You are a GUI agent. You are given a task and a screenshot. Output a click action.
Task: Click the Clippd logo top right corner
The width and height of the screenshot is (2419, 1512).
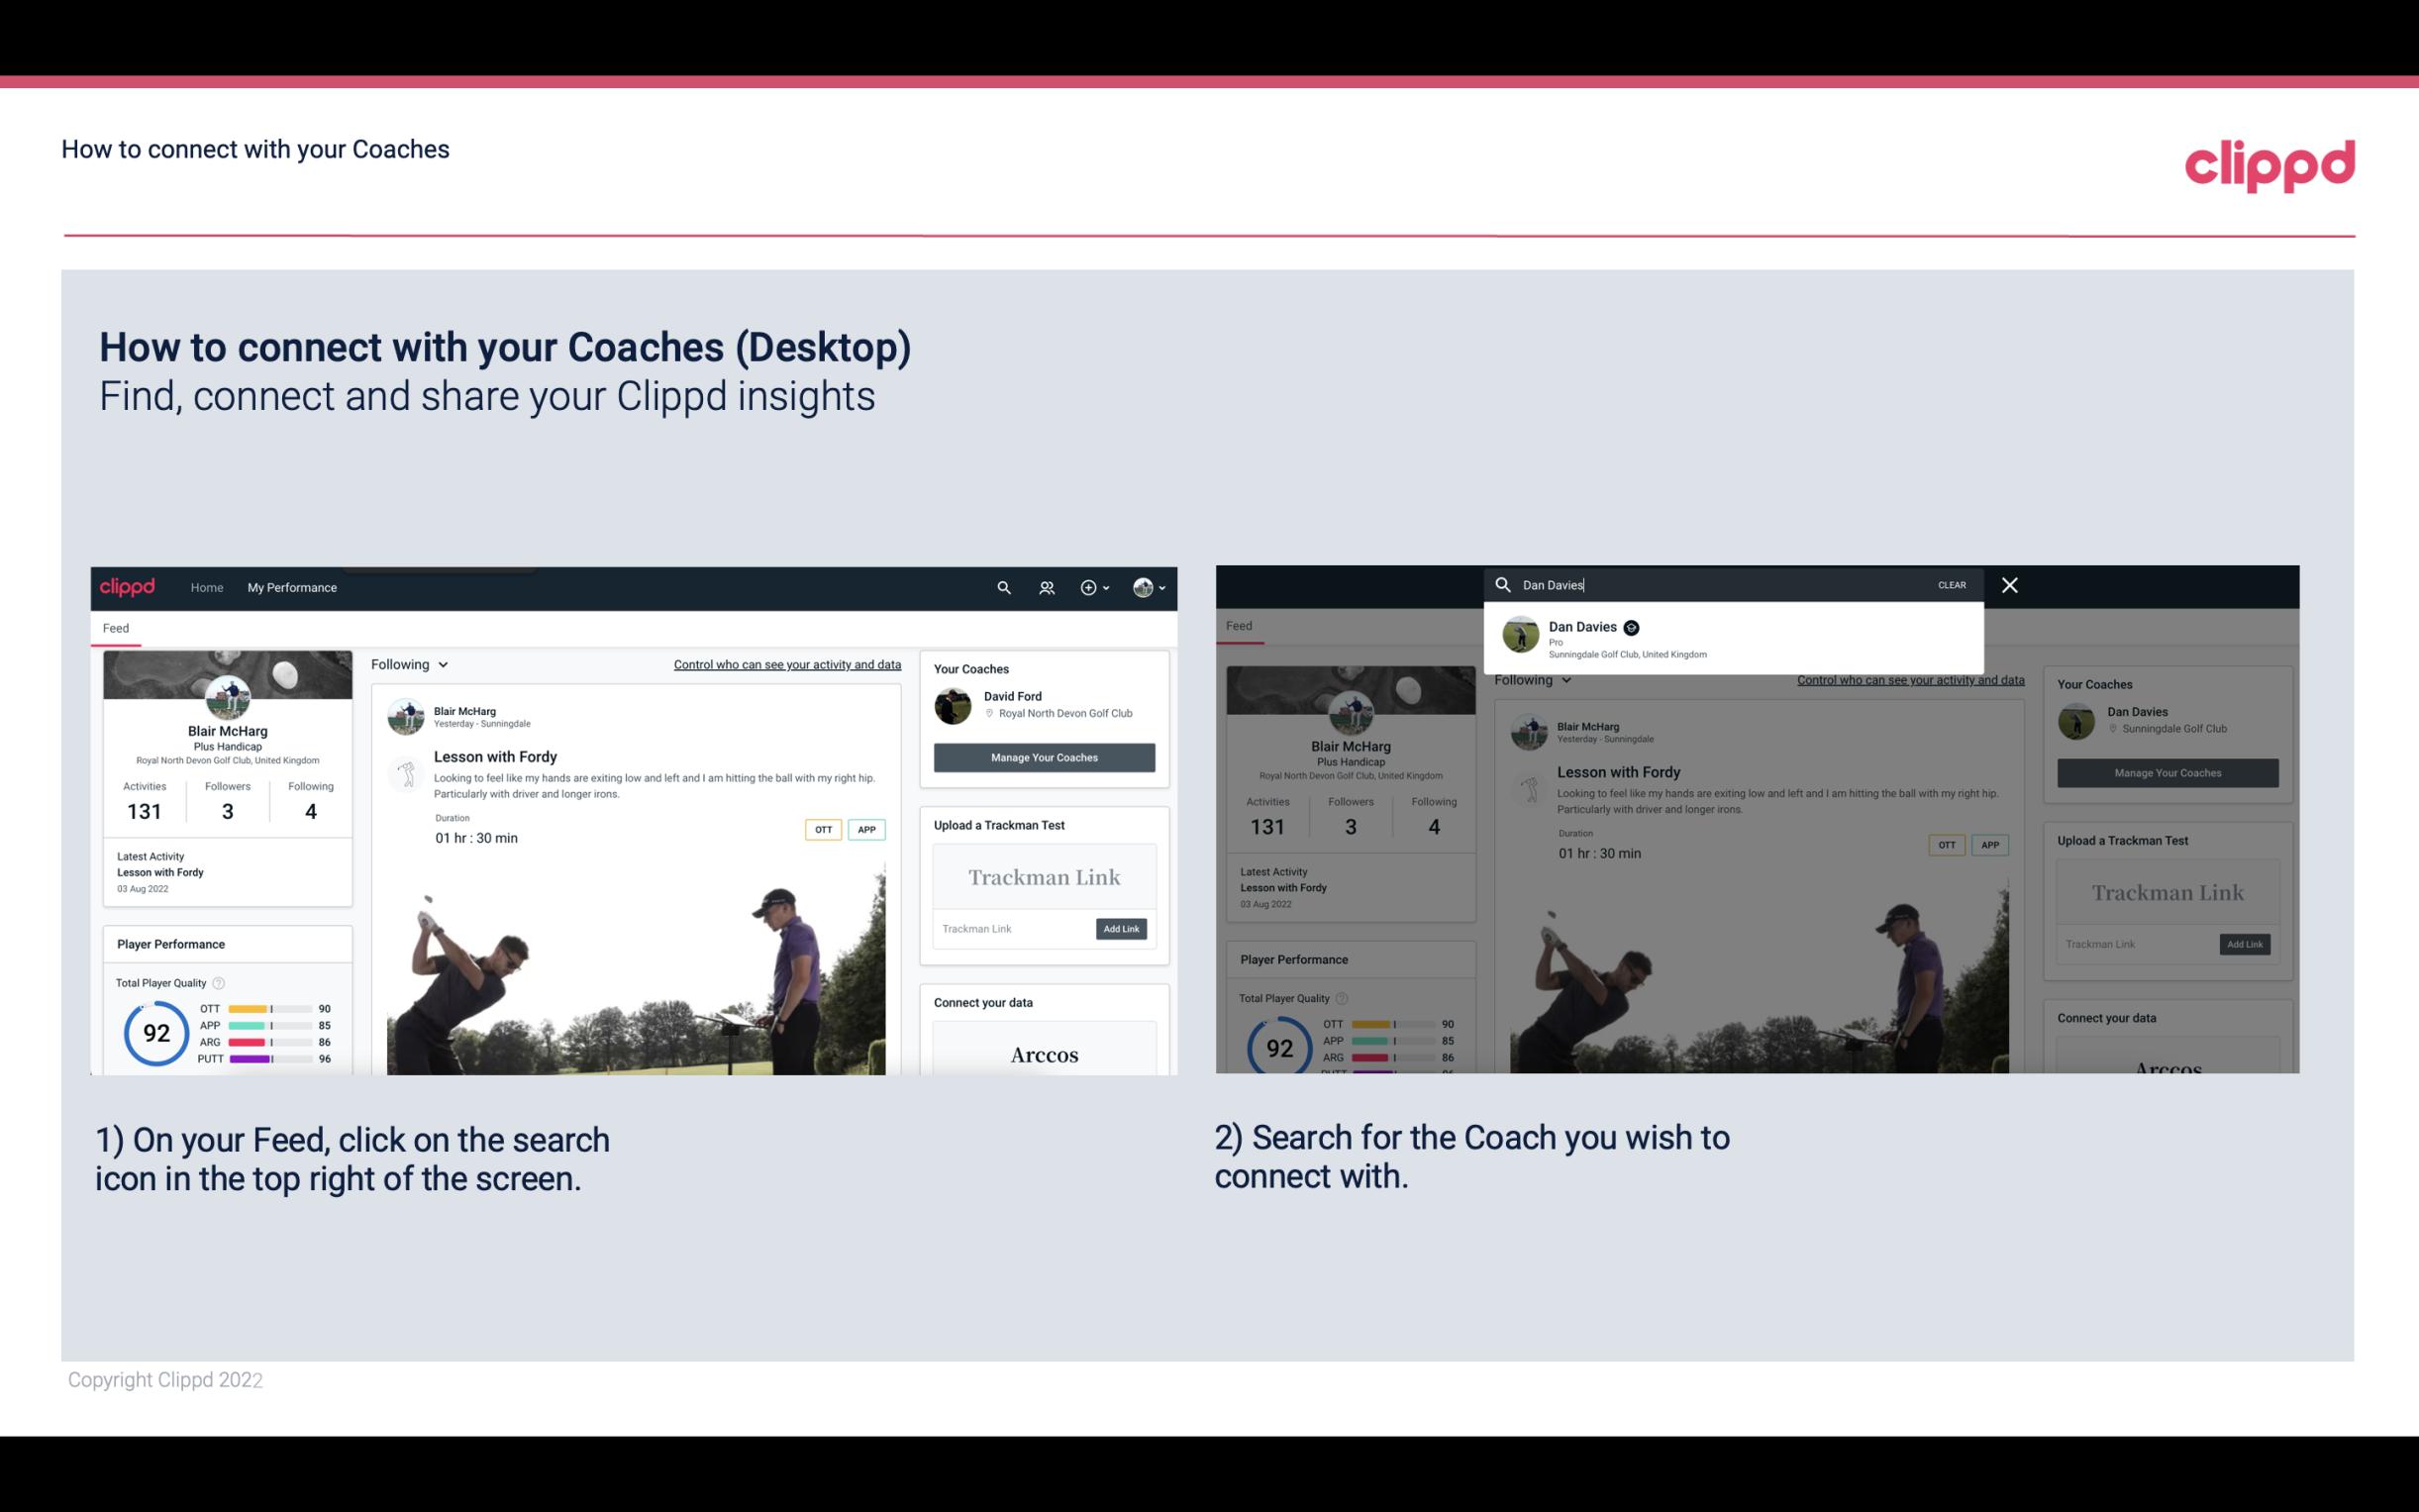pyautogui.click(x=2269, y=163)
